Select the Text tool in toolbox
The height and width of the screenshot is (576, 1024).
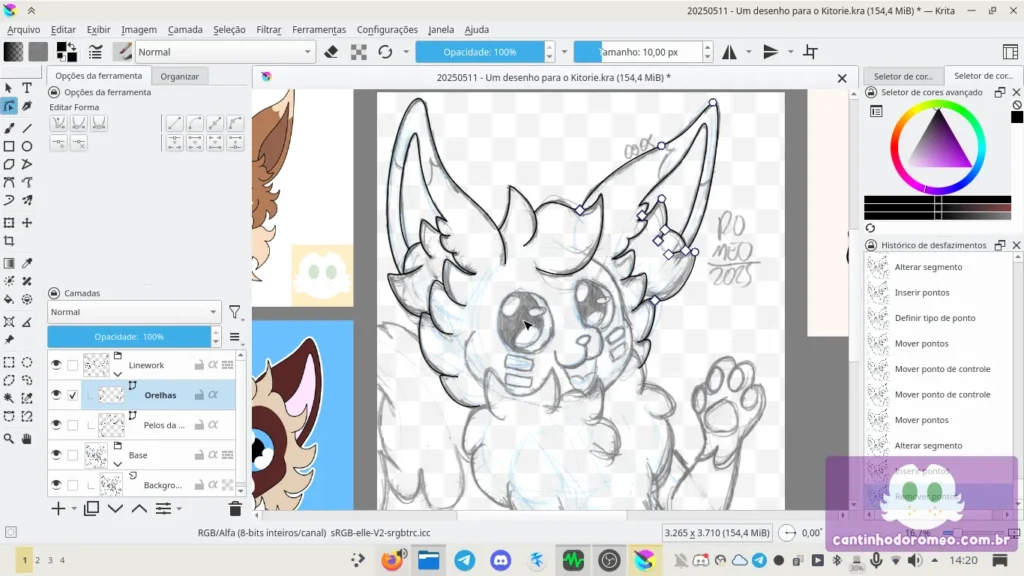coord(27,88)
